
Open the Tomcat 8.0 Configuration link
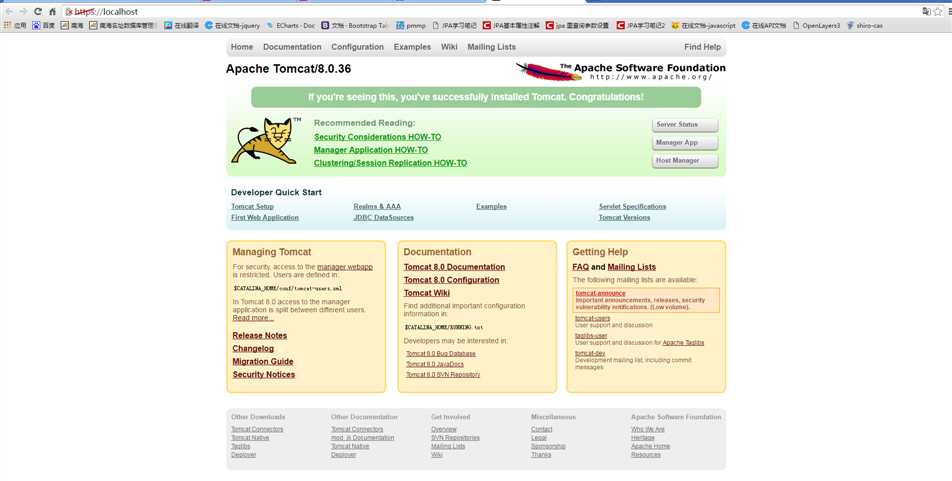(451, 280)
